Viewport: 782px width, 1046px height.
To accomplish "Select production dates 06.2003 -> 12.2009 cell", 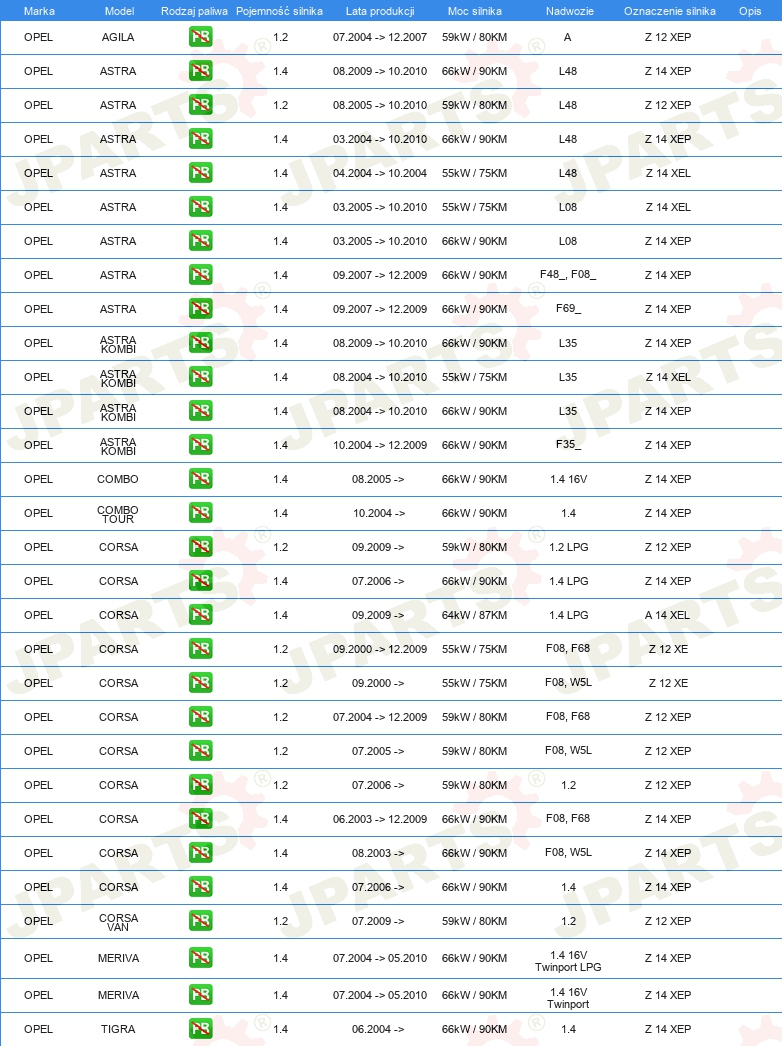I will coord(380,819).
